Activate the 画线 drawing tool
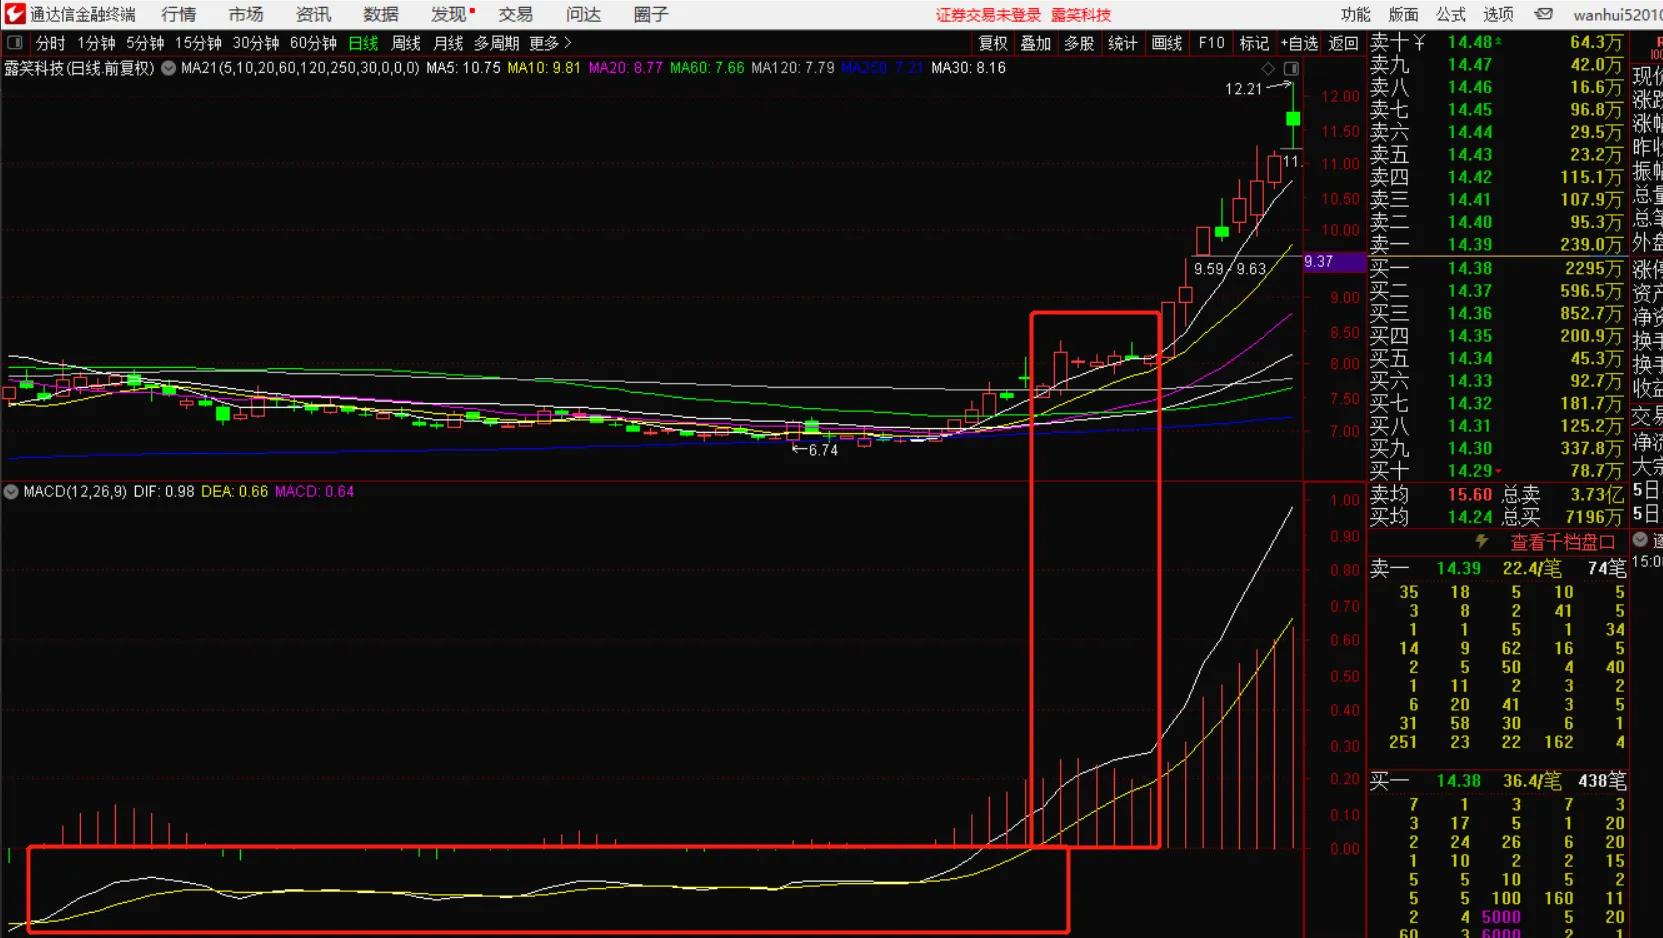 [x=1167, y=43]
